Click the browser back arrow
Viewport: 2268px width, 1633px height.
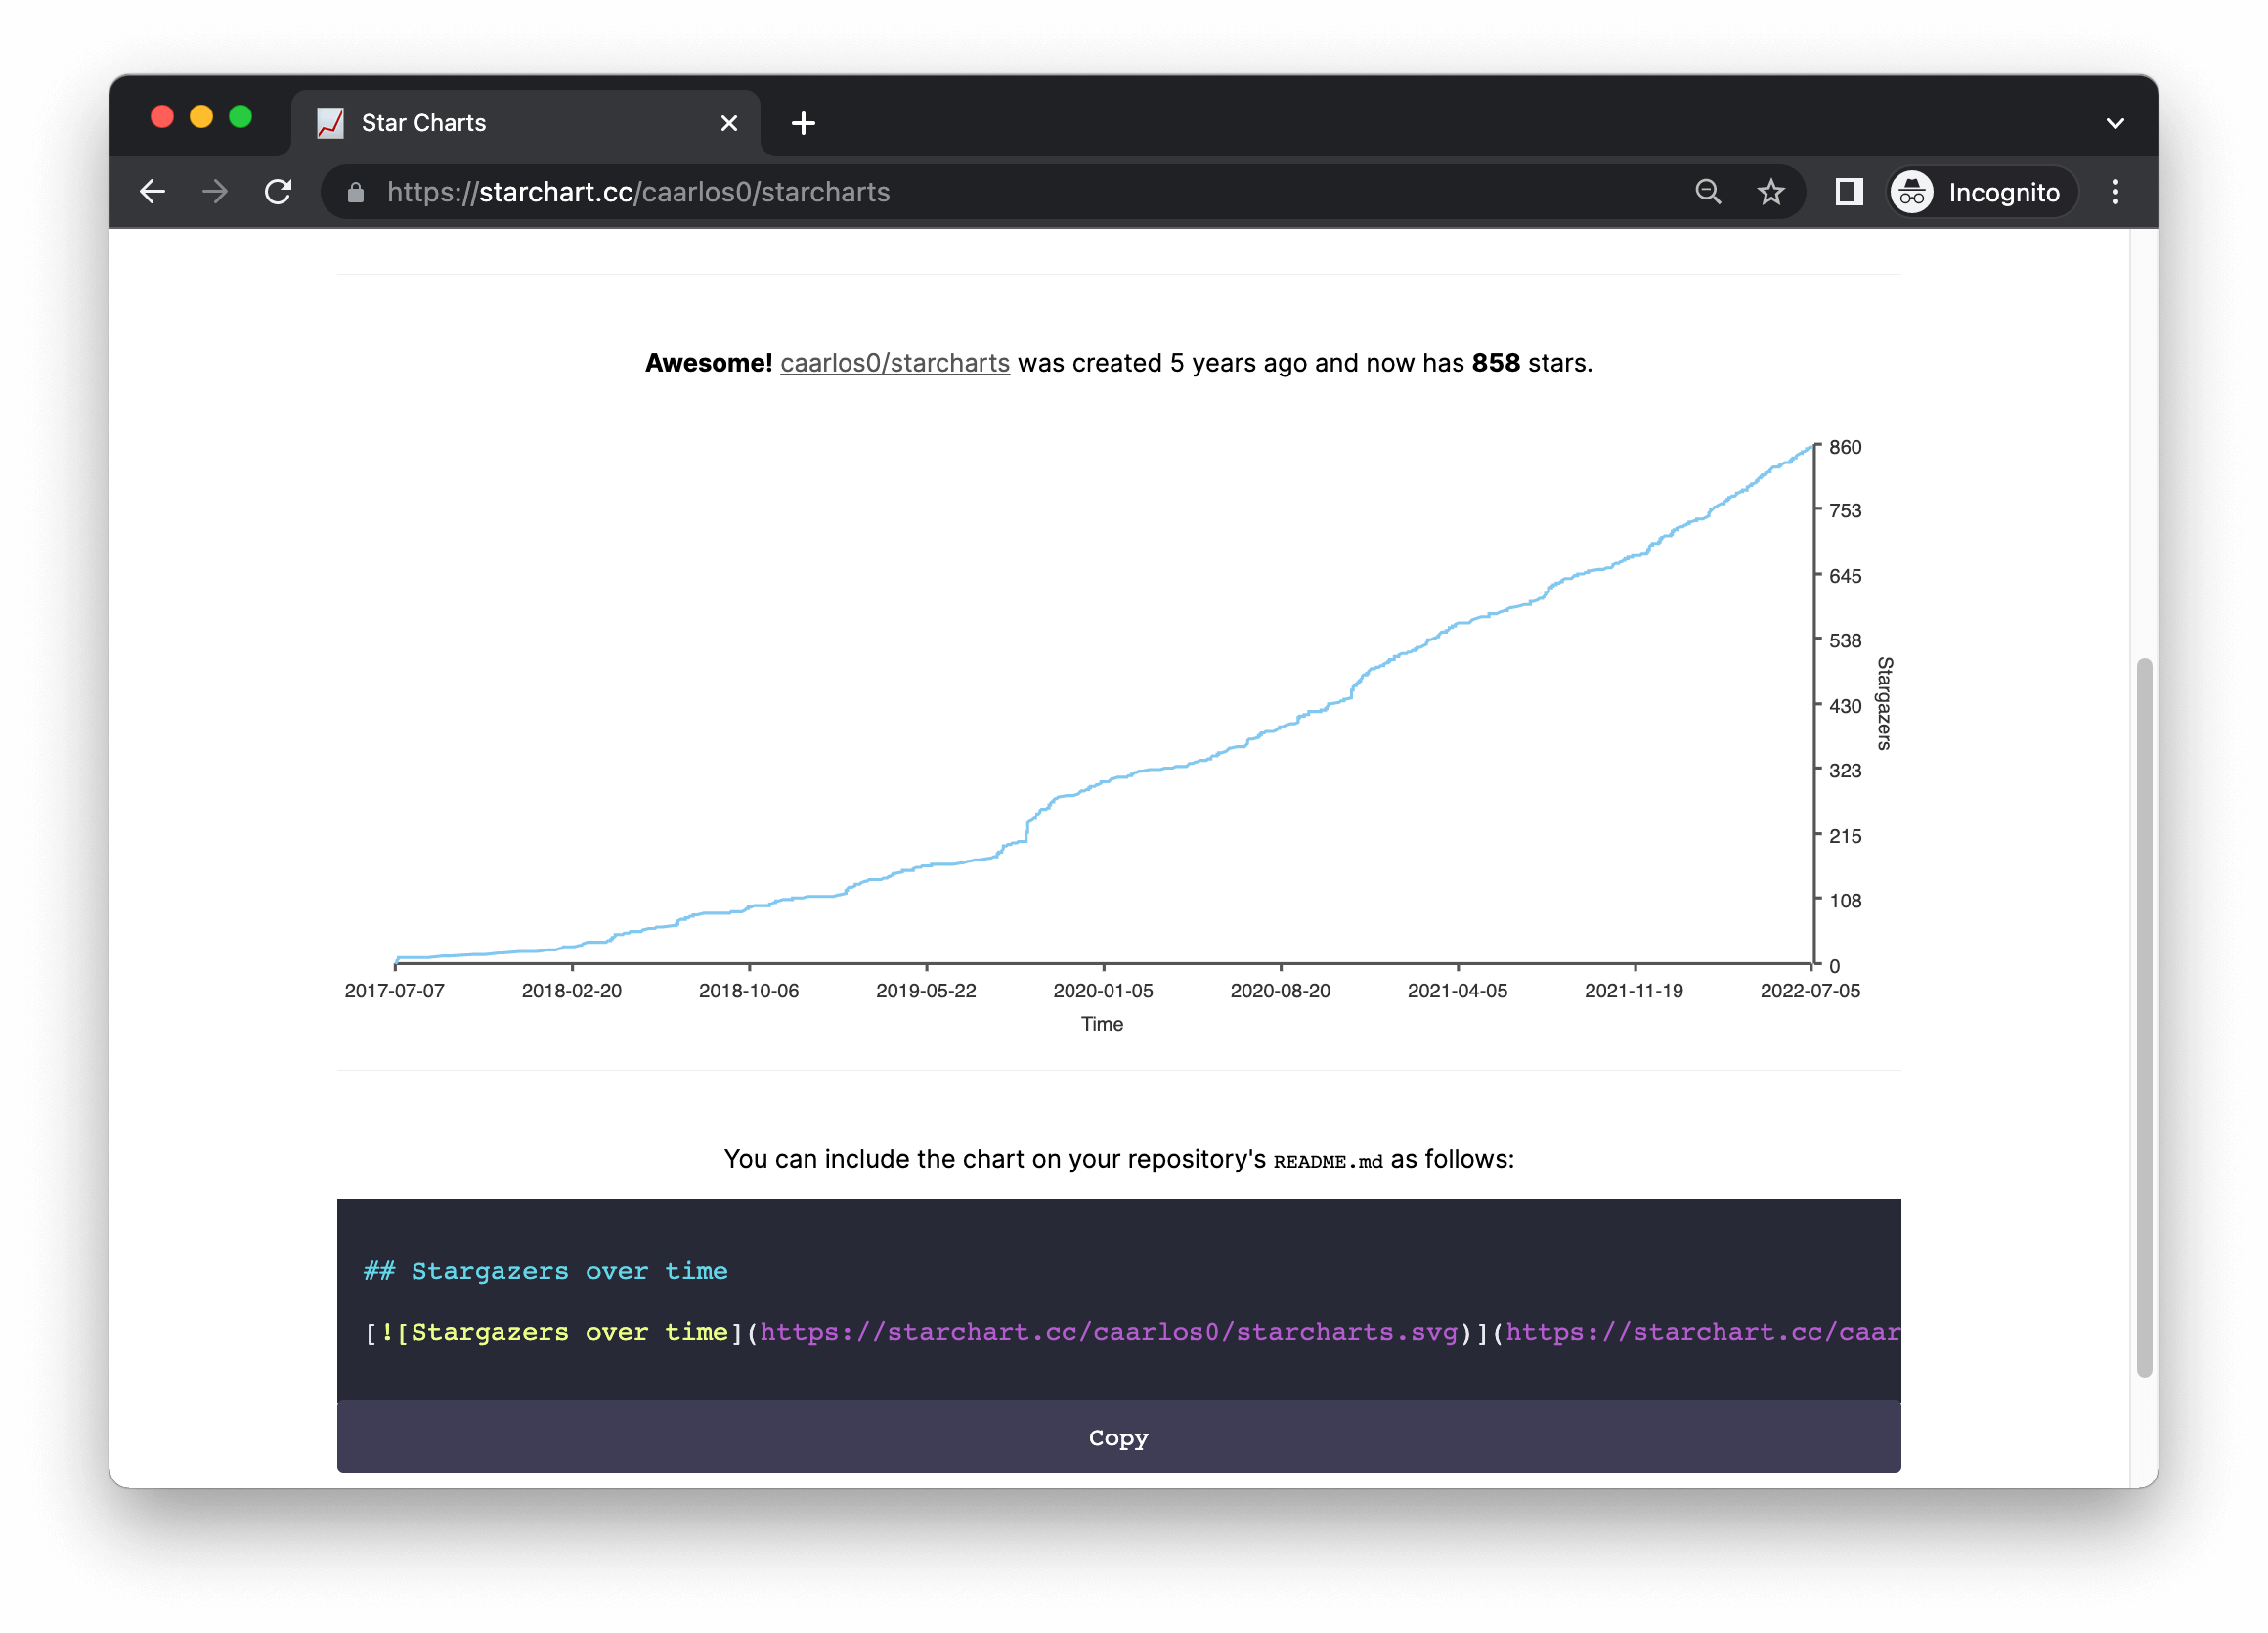tap(152, 192)
